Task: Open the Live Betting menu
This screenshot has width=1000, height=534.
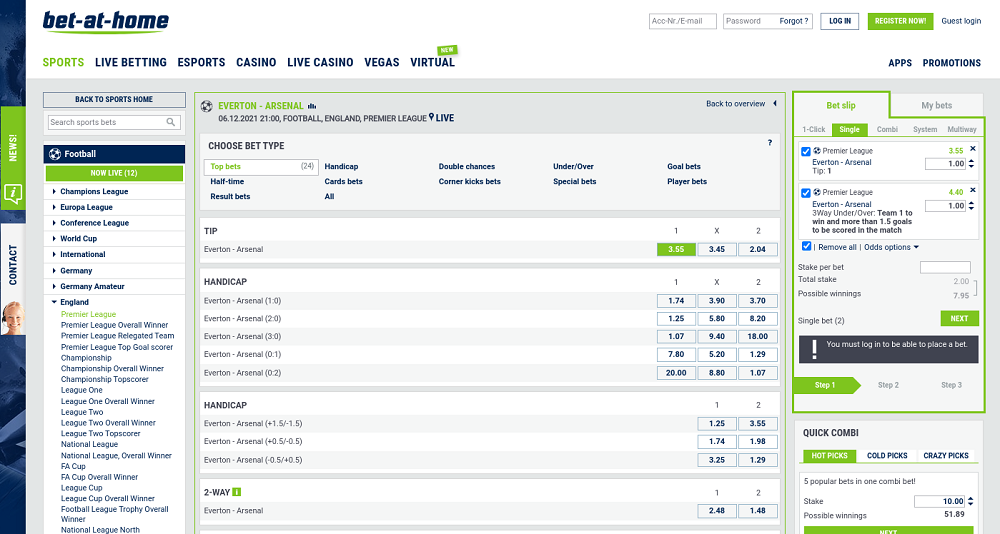Action: (x=131, y=63)
